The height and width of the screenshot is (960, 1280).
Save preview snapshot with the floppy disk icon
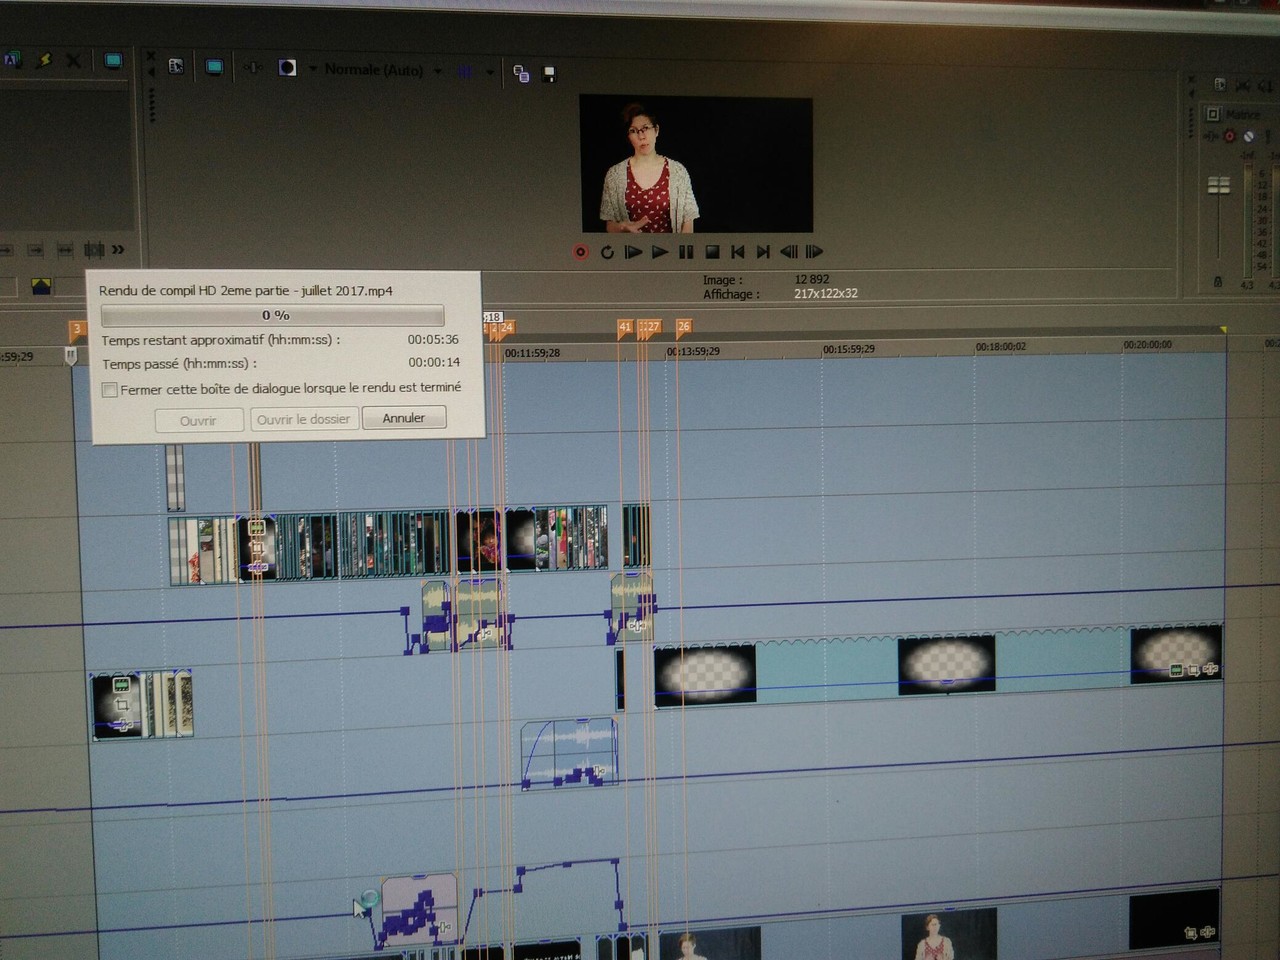click(549, 74)
